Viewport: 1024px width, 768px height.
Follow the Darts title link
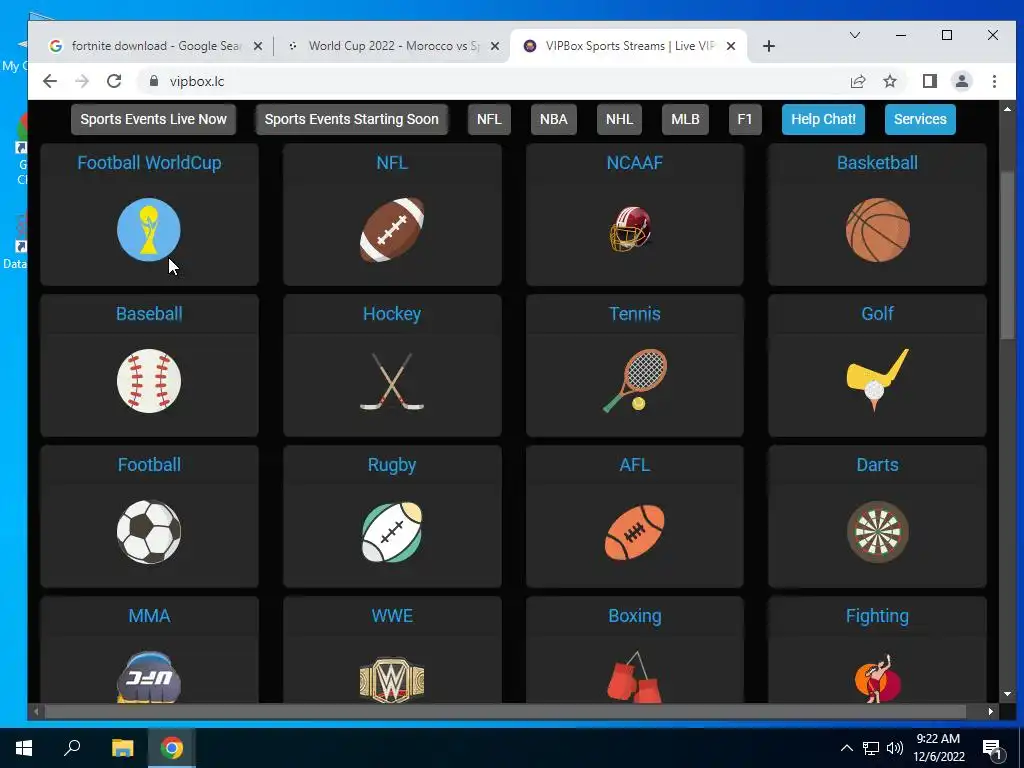[877, 465]
